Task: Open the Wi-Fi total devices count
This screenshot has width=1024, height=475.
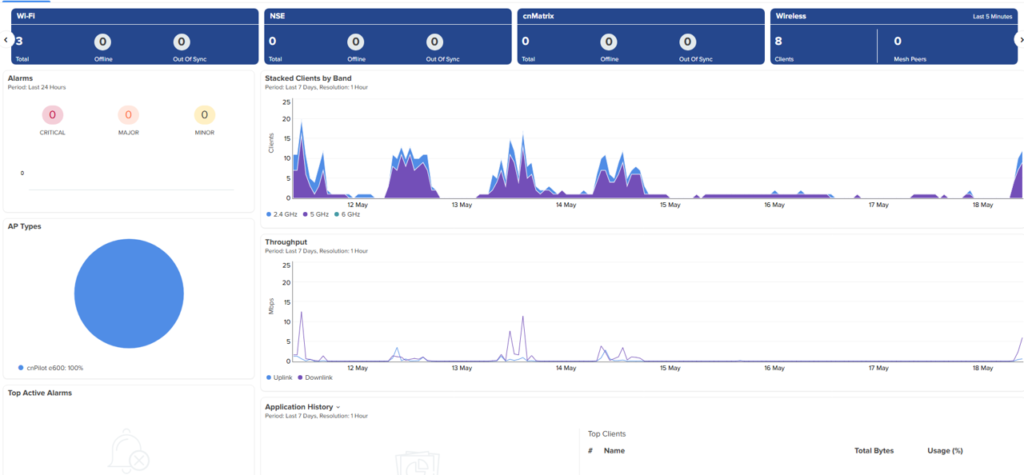Action: coord(20,42)
